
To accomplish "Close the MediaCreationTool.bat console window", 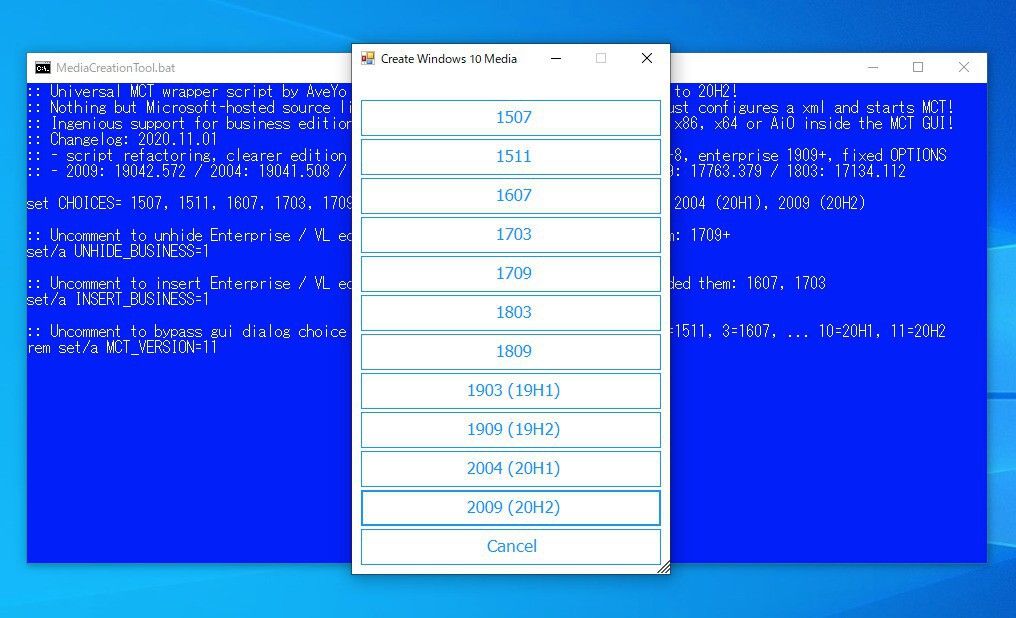I will (964, 67).
